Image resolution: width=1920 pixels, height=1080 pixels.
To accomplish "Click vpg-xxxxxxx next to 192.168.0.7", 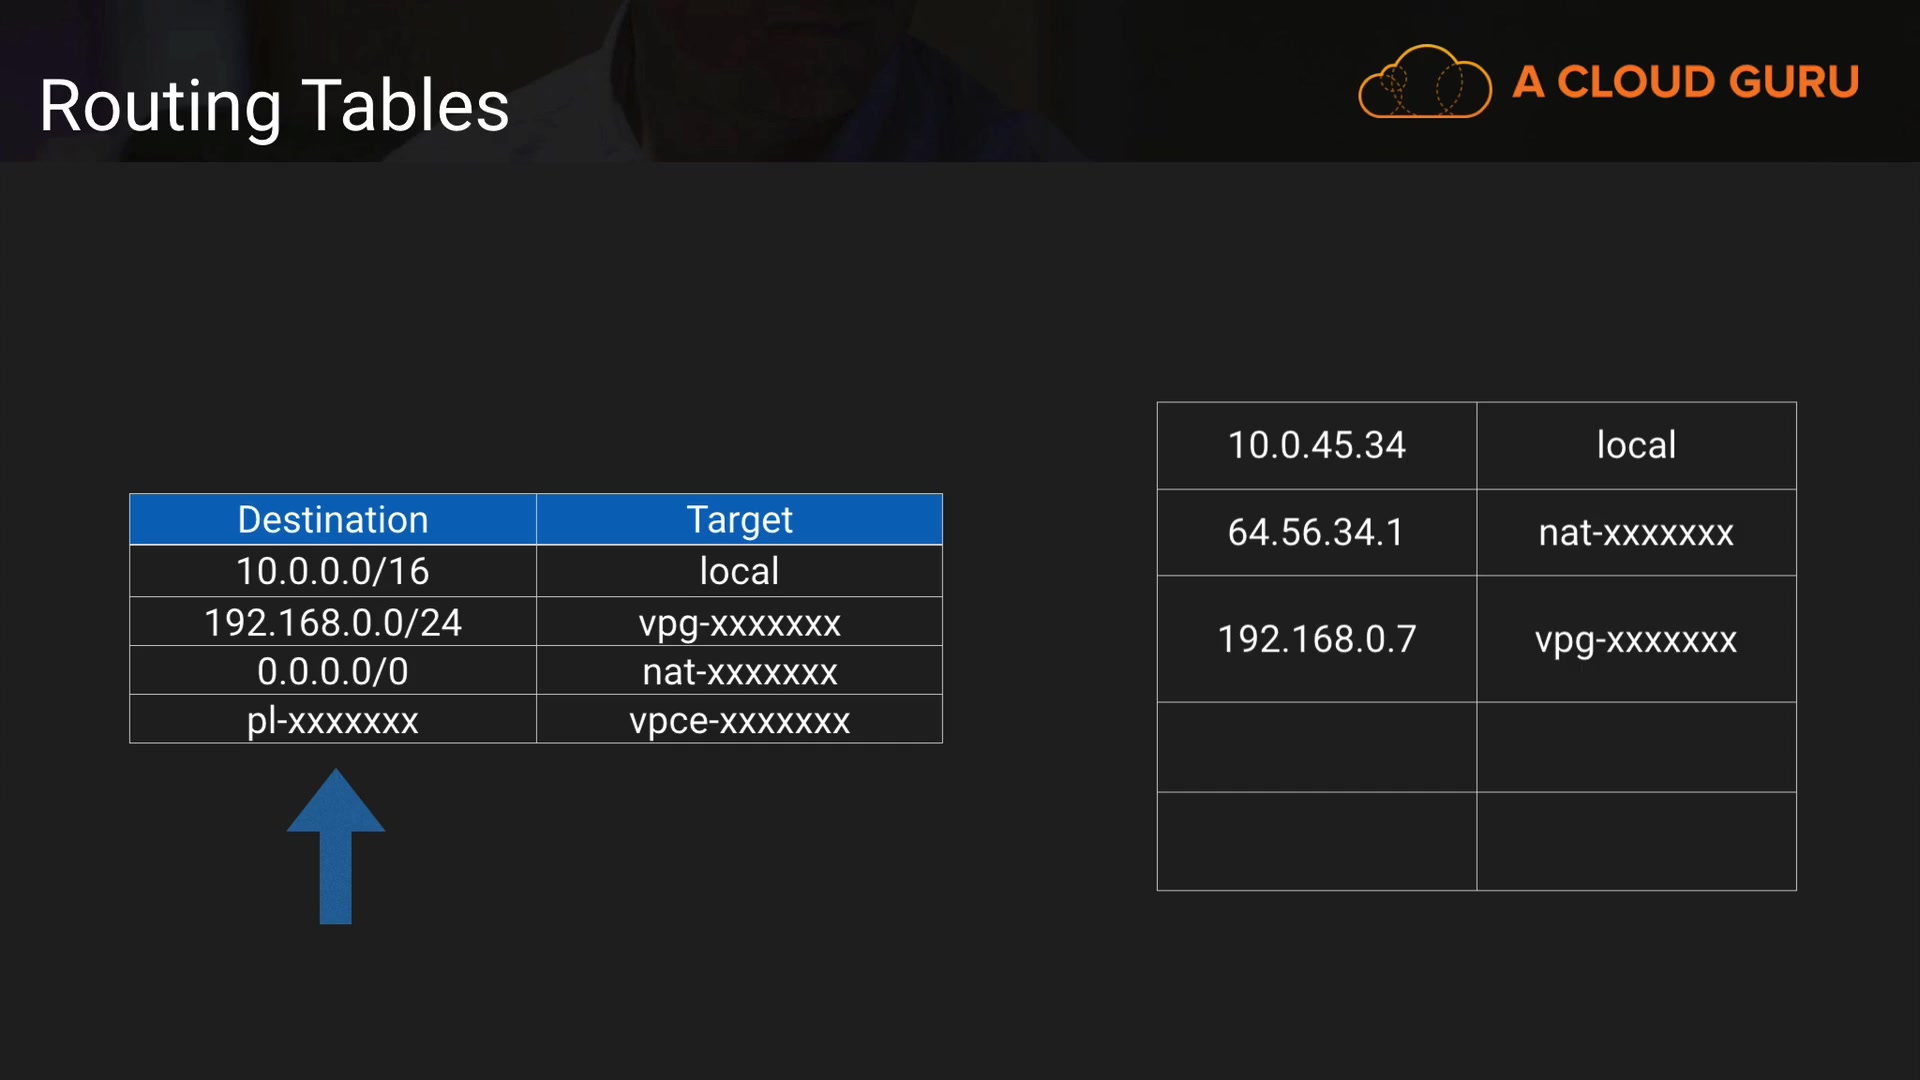I will pyautogui.click(x=1636, y=639).
